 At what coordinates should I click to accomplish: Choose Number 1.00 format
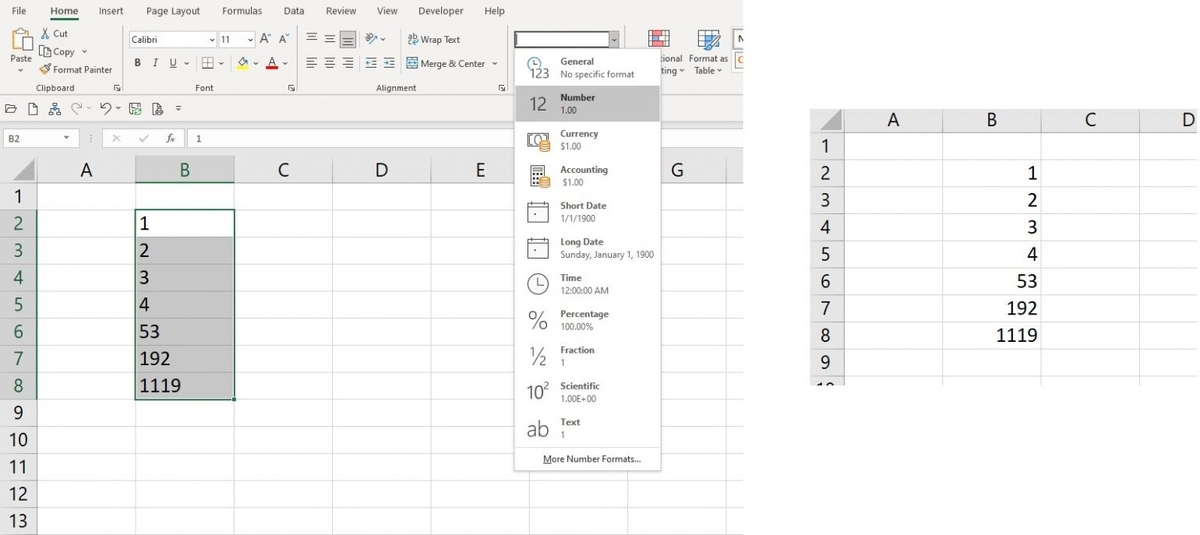[x=587, y=104]
